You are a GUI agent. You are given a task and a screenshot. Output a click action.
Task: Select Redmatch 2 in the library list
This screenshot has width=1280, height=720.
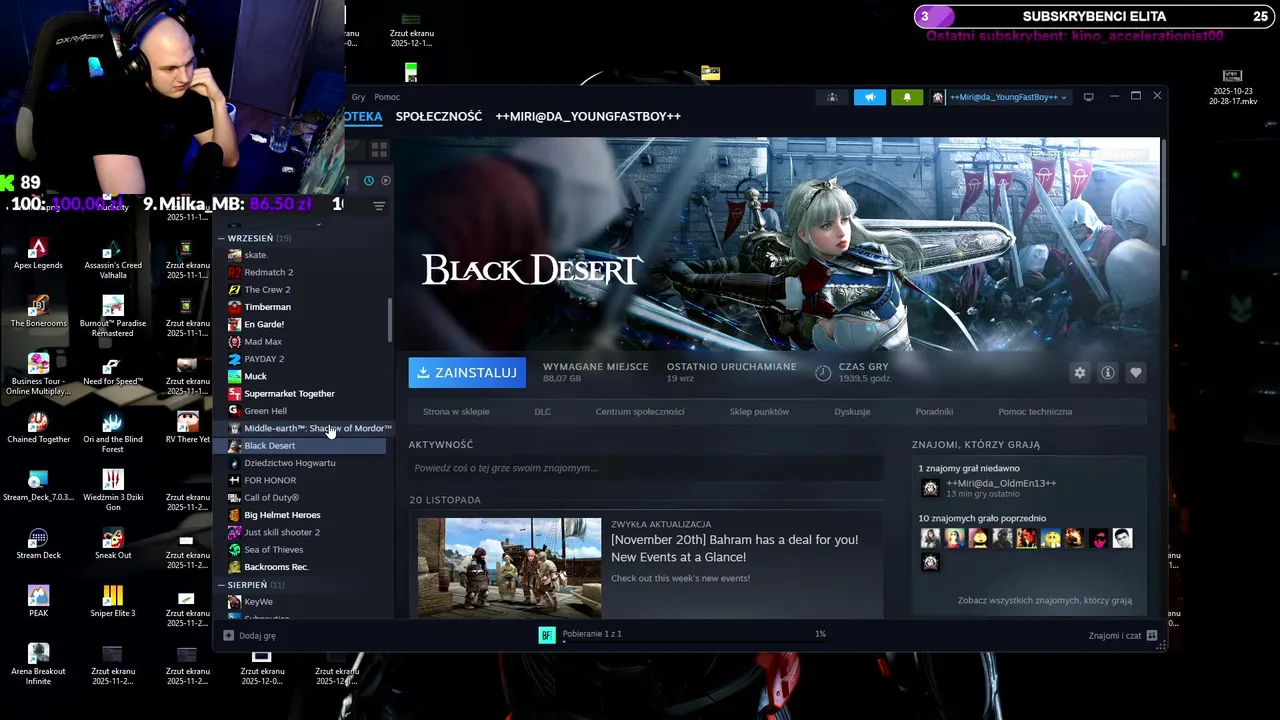[268, 272]
